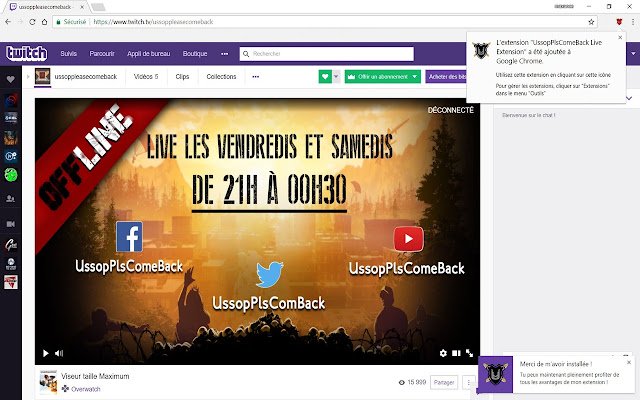Screen dimensions: 640x400
Task: Go to the browser home page icon
Action: [44, 22]
